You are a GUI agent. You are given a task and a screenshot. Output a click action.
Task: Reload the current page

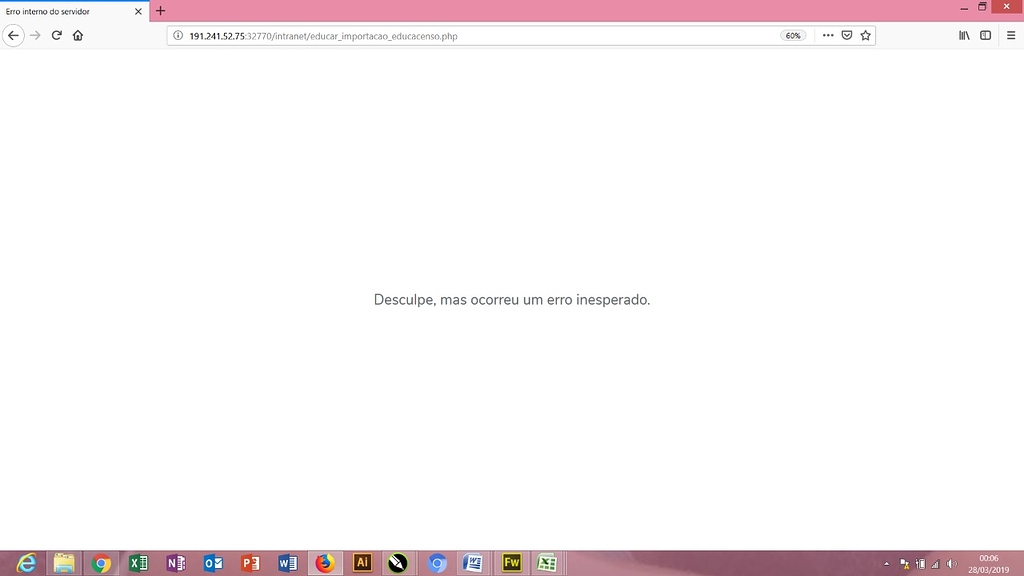(x=56, y=35)
